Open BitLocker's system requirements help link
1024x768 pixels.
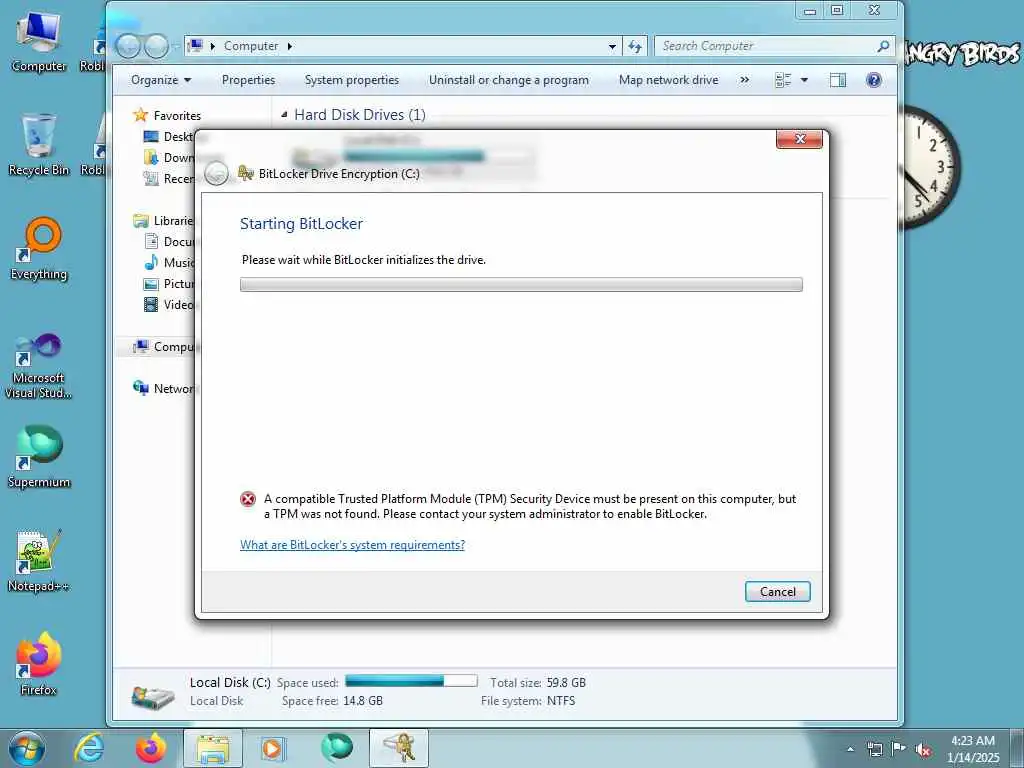352,545
